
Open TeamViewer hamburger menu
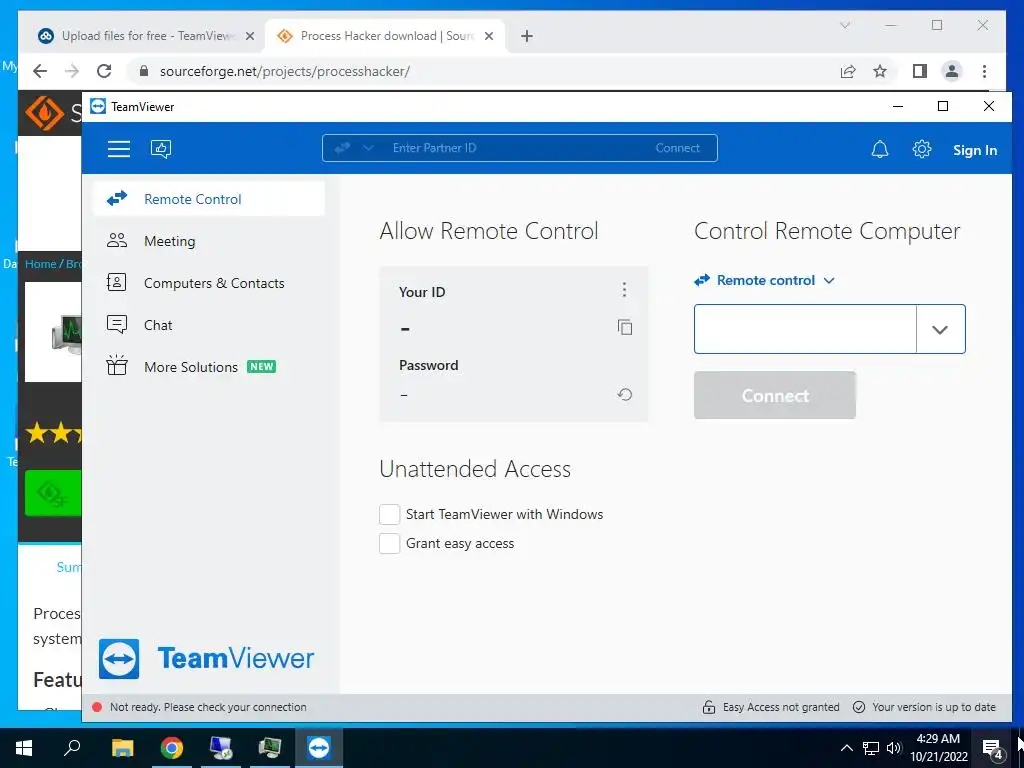[x=118, y=149]
